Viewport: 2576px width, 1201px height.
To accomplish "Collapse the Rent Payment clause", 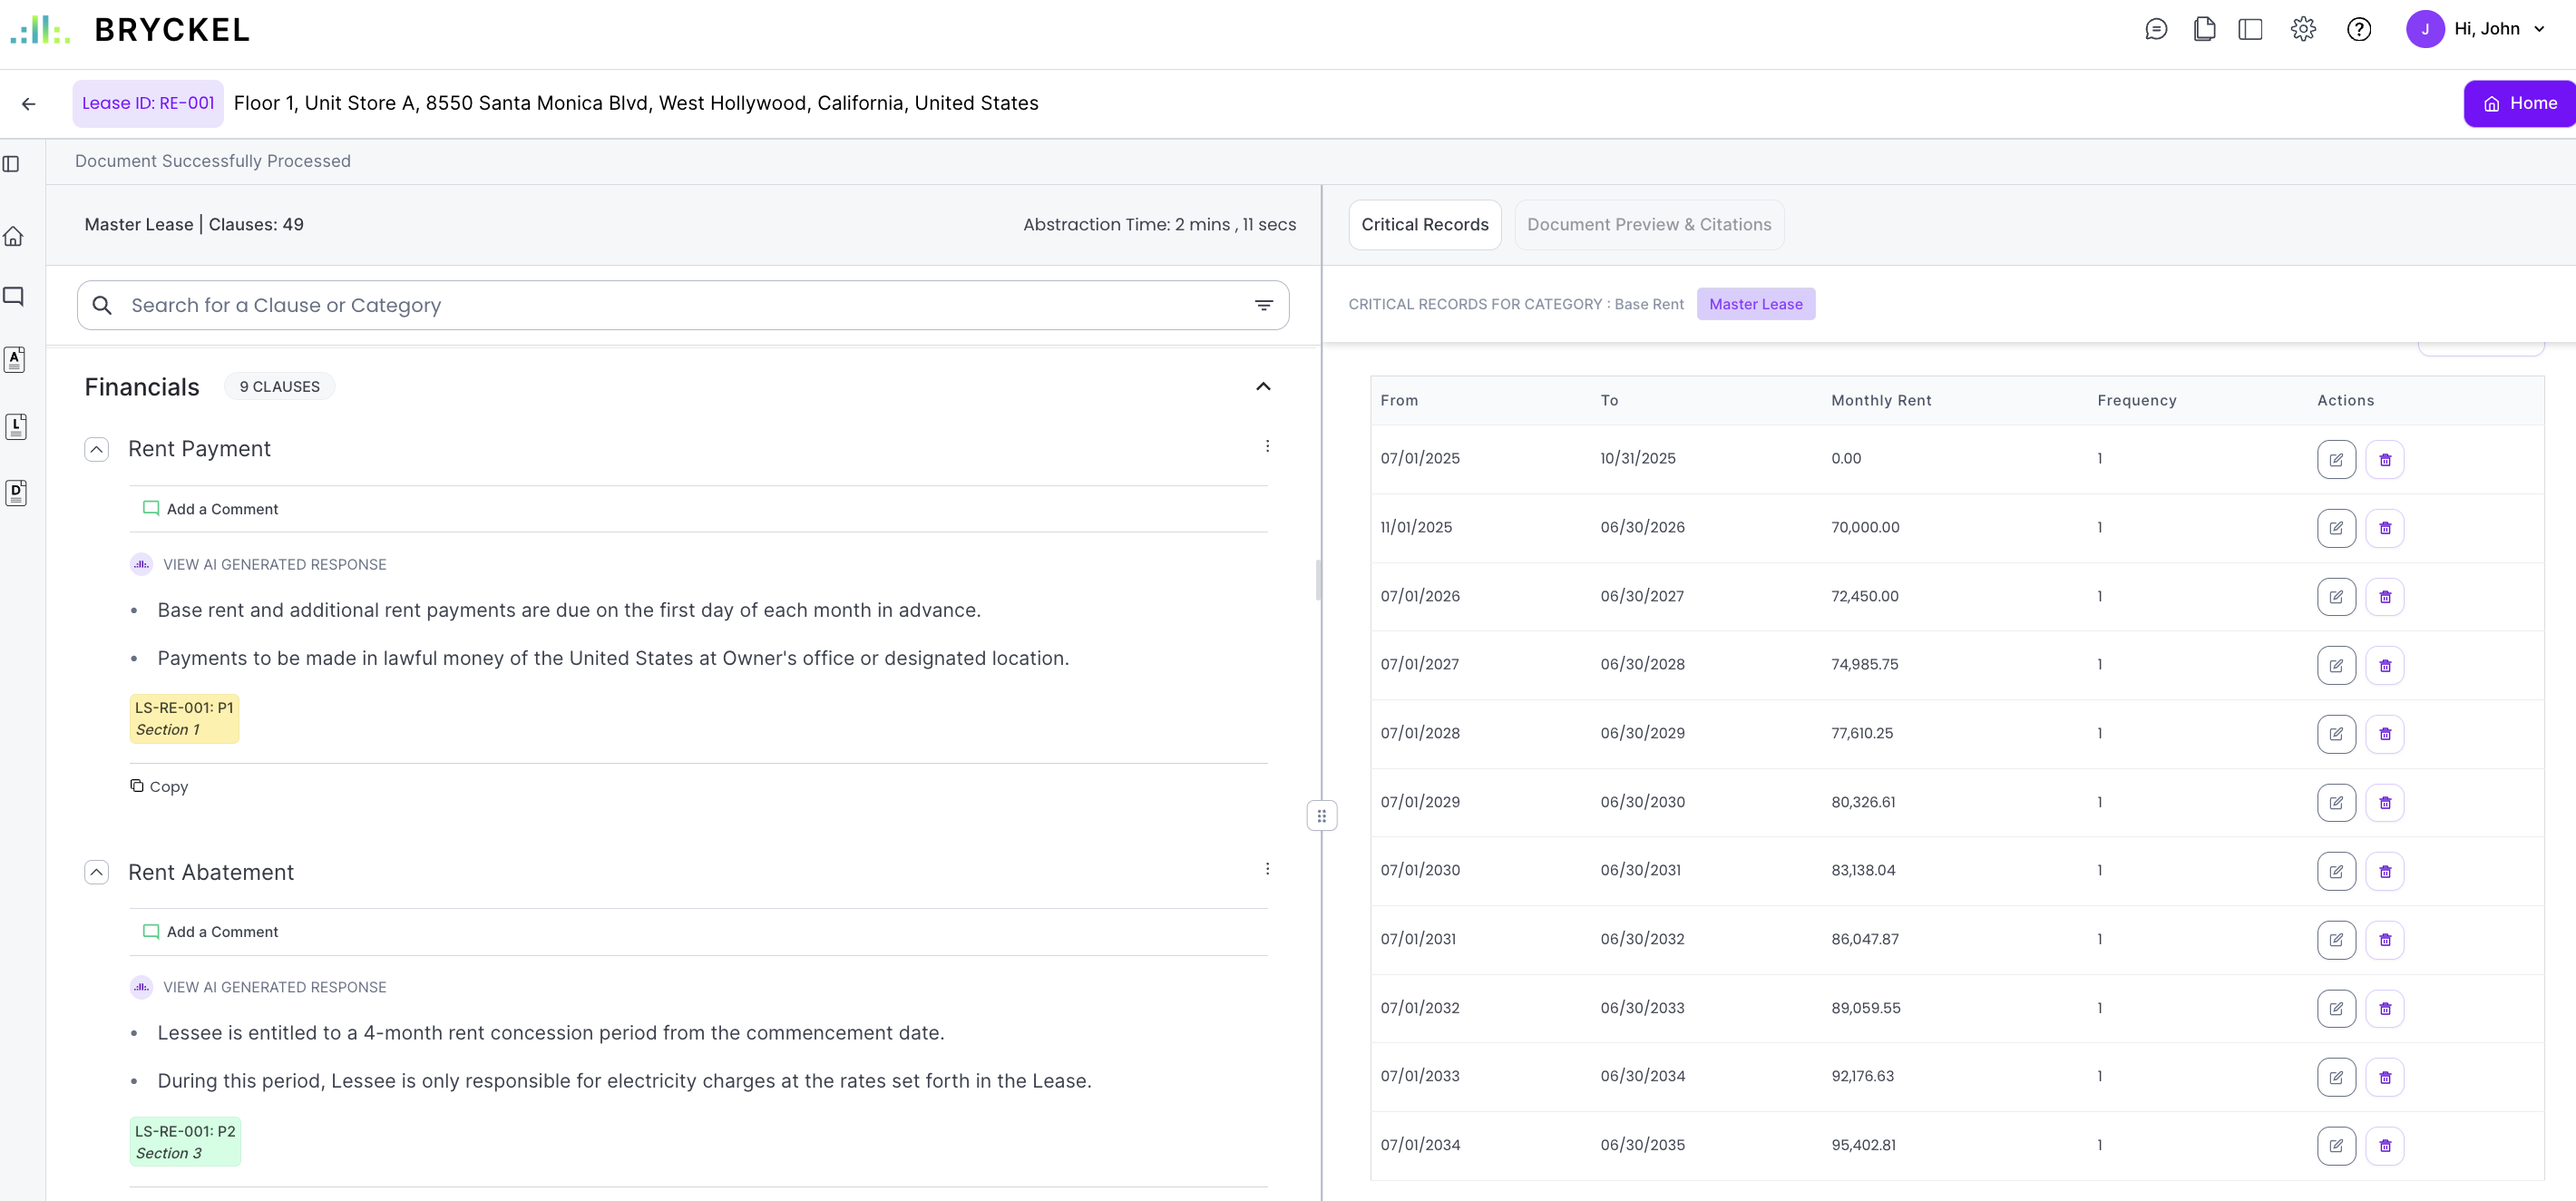I will tap(96, 450).
